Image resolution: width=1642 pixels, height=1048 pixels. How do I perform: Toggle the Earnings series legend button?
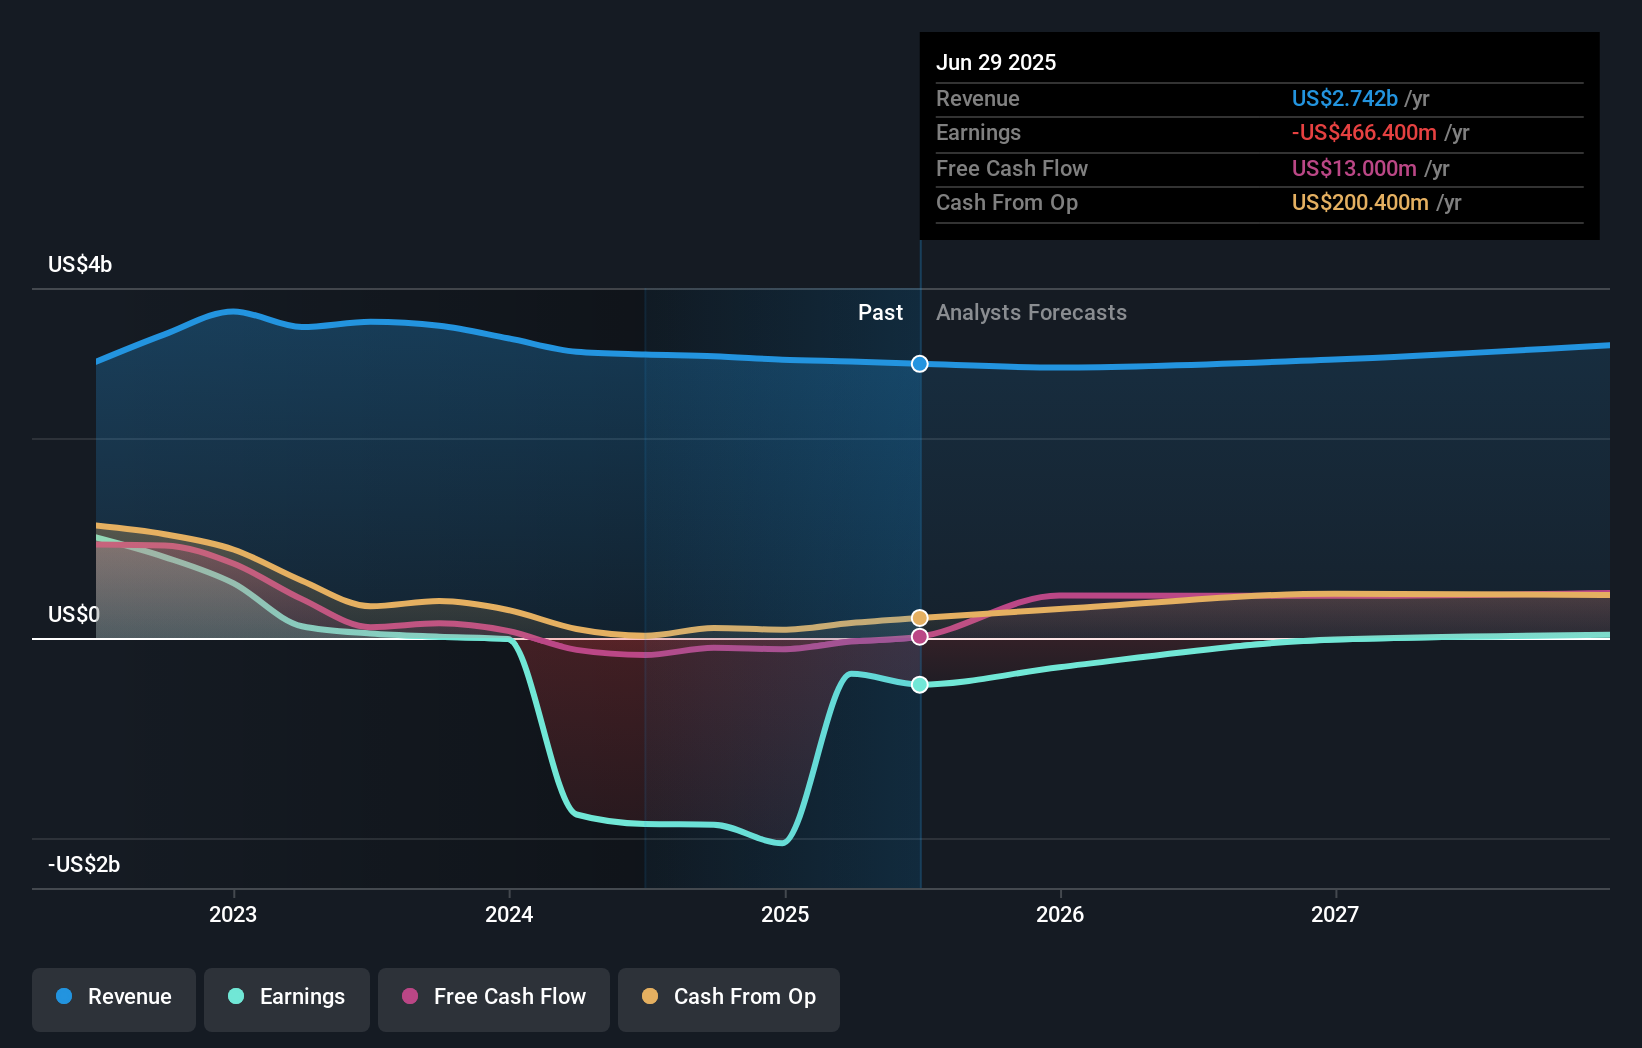coord(287,999)
